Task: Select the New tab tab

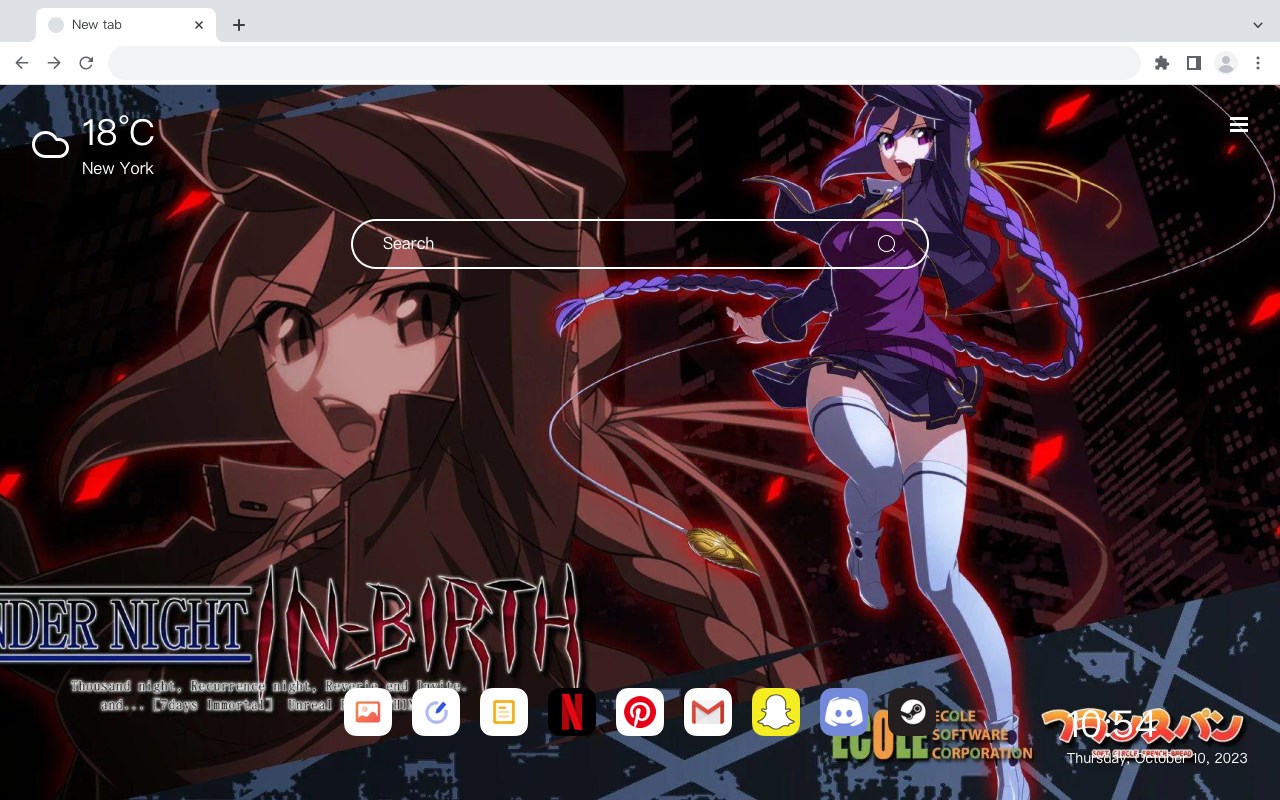Action: (126, 25)
